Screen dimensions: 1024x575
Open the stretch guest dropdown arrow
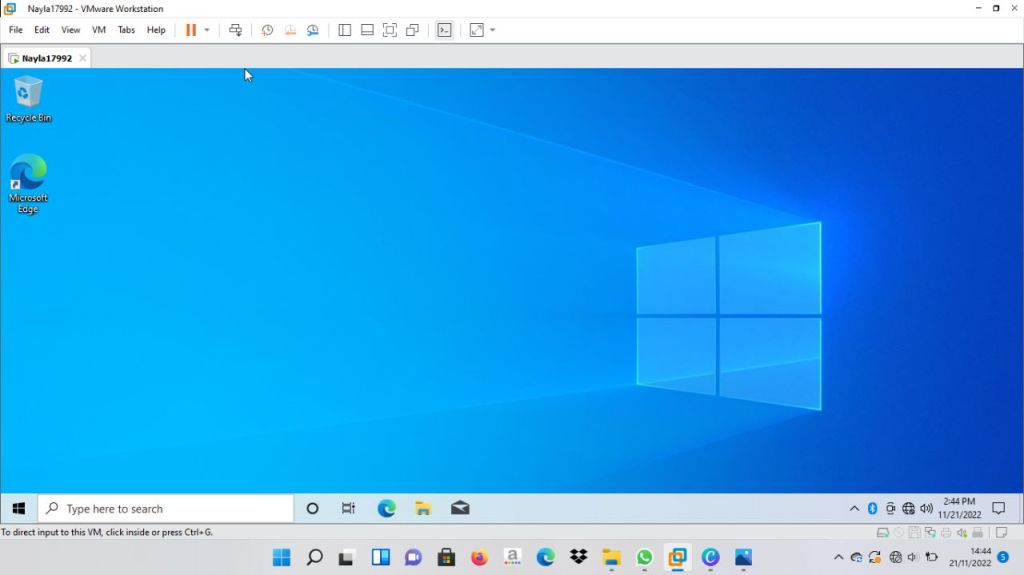click(x=492, y=30)
